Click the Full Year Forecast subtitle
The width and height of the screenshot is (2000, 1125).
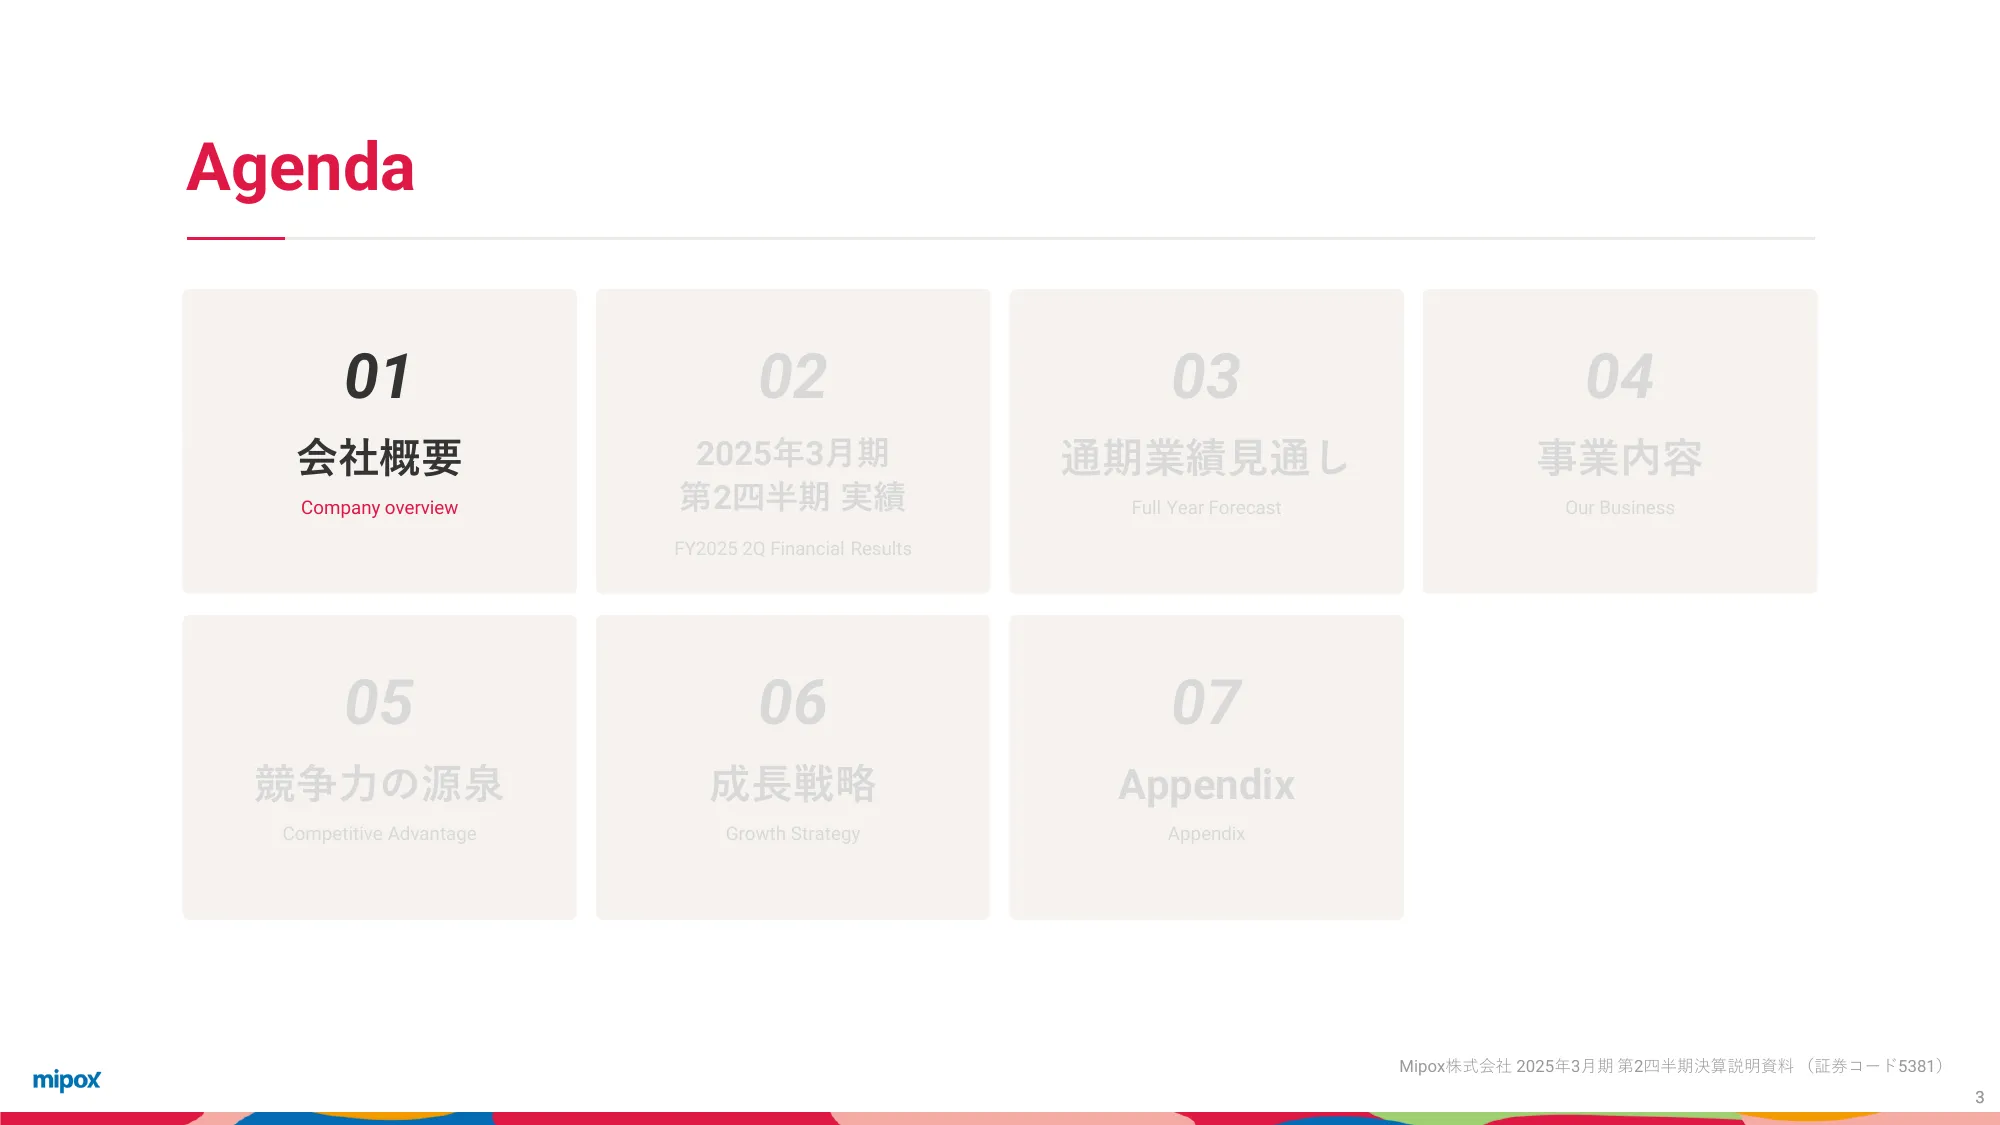[1206, 508]
